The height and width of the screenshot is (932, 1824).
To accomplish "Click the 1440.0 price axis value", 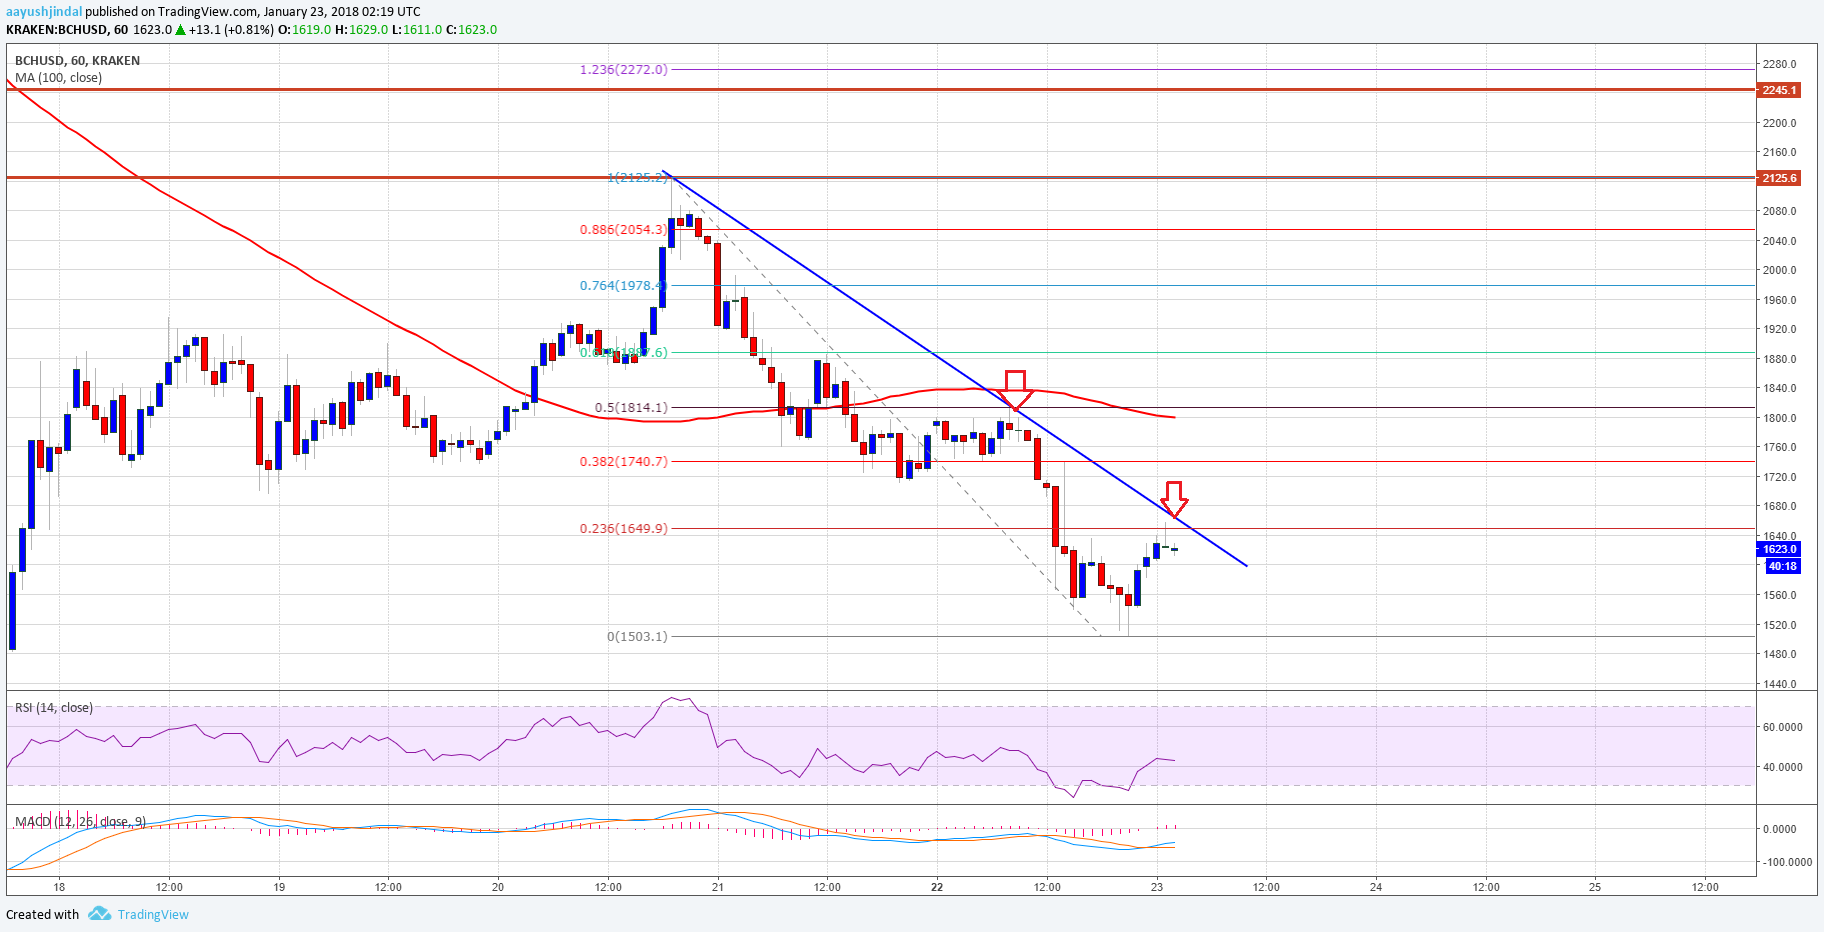I will pos(1779,684).
